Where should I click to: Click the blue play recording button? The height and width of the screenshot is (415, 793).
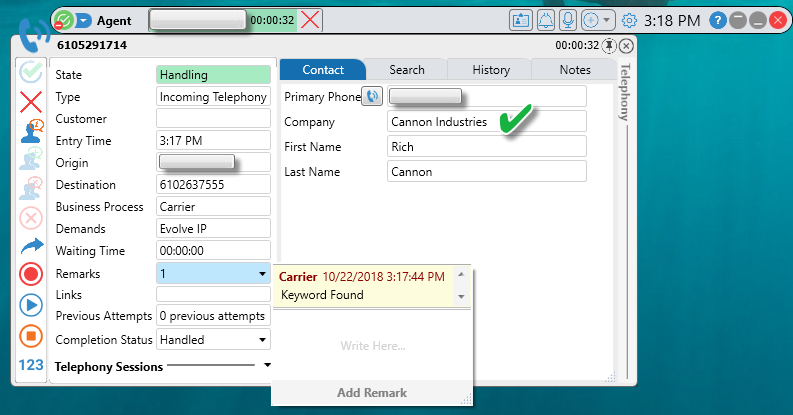(31, 304)
